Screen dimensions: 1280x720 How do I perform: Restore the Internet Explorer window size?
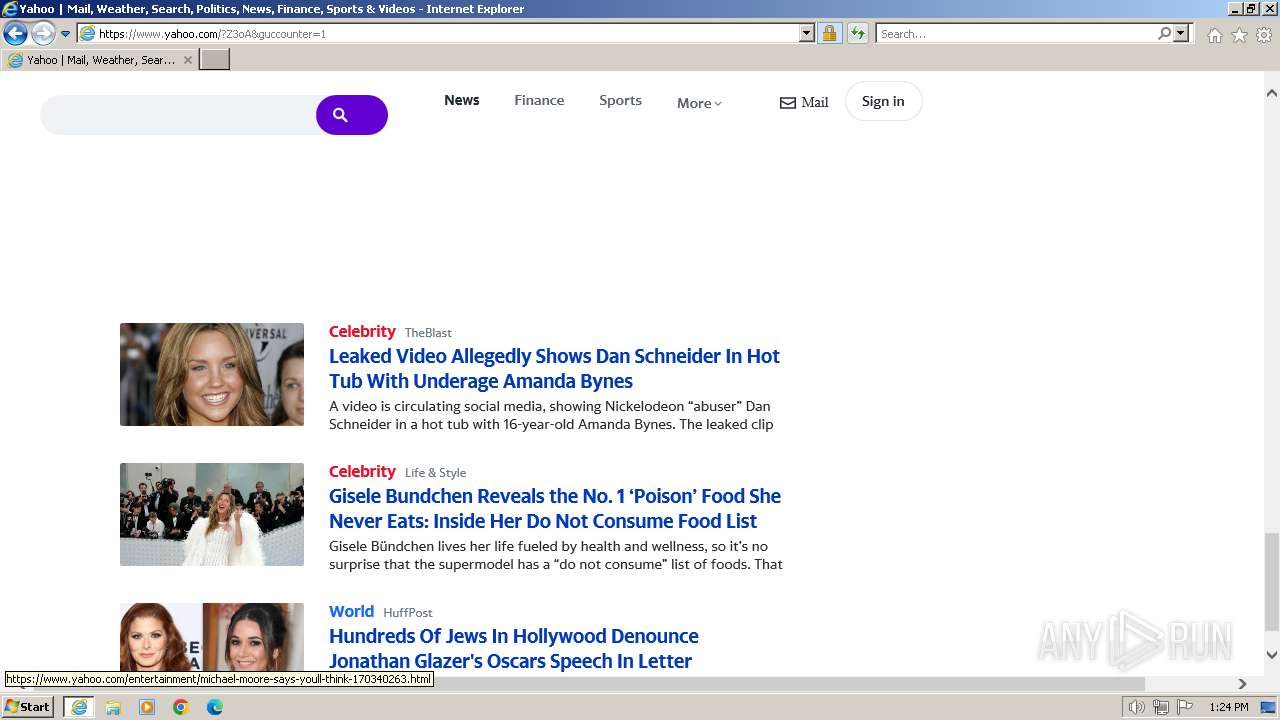pyautogui.click(x=1251, y=8)
